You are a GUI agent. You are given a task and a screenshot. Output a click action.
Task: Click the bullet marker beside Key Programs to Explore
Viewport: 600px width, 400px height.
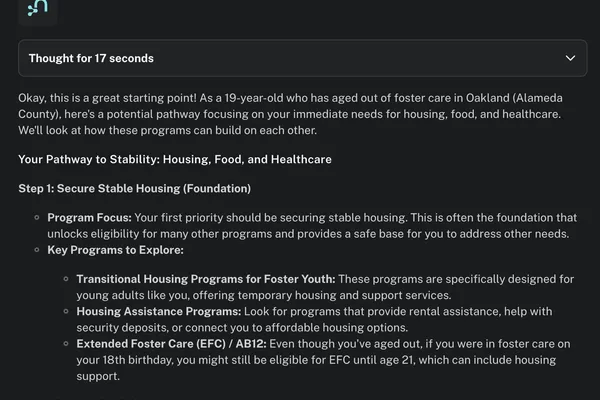coord(37,250)
